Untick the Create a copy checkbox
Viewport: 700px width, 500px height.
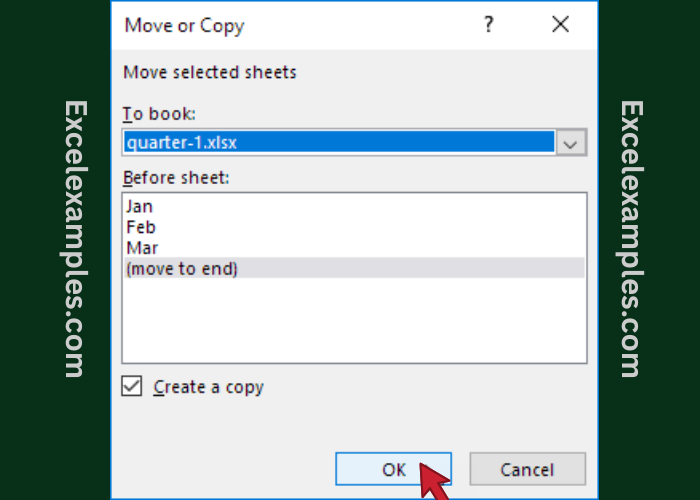tap(132, 387)
